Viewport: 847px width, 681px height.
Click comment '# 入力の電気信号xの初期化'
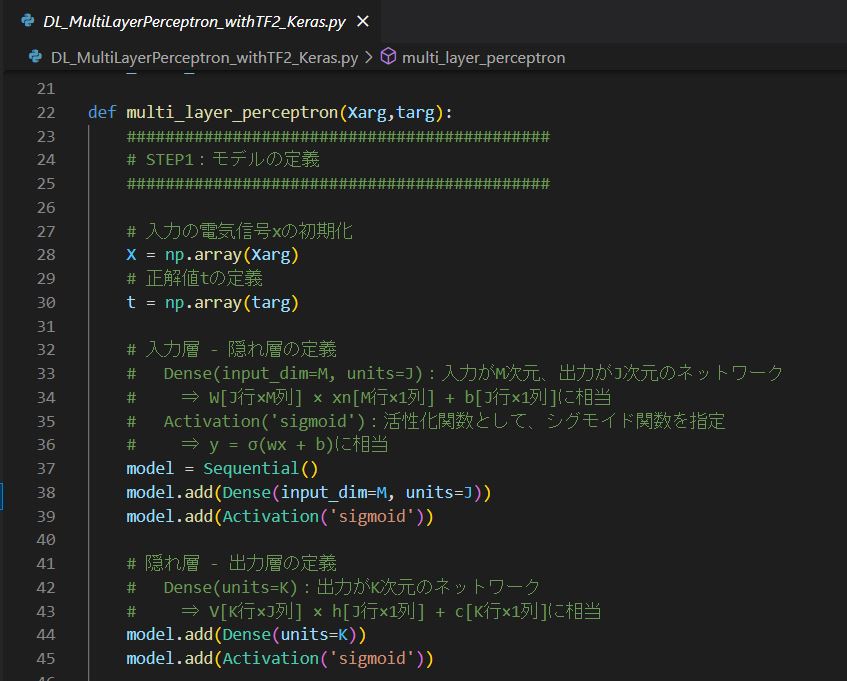pos(239,231)
